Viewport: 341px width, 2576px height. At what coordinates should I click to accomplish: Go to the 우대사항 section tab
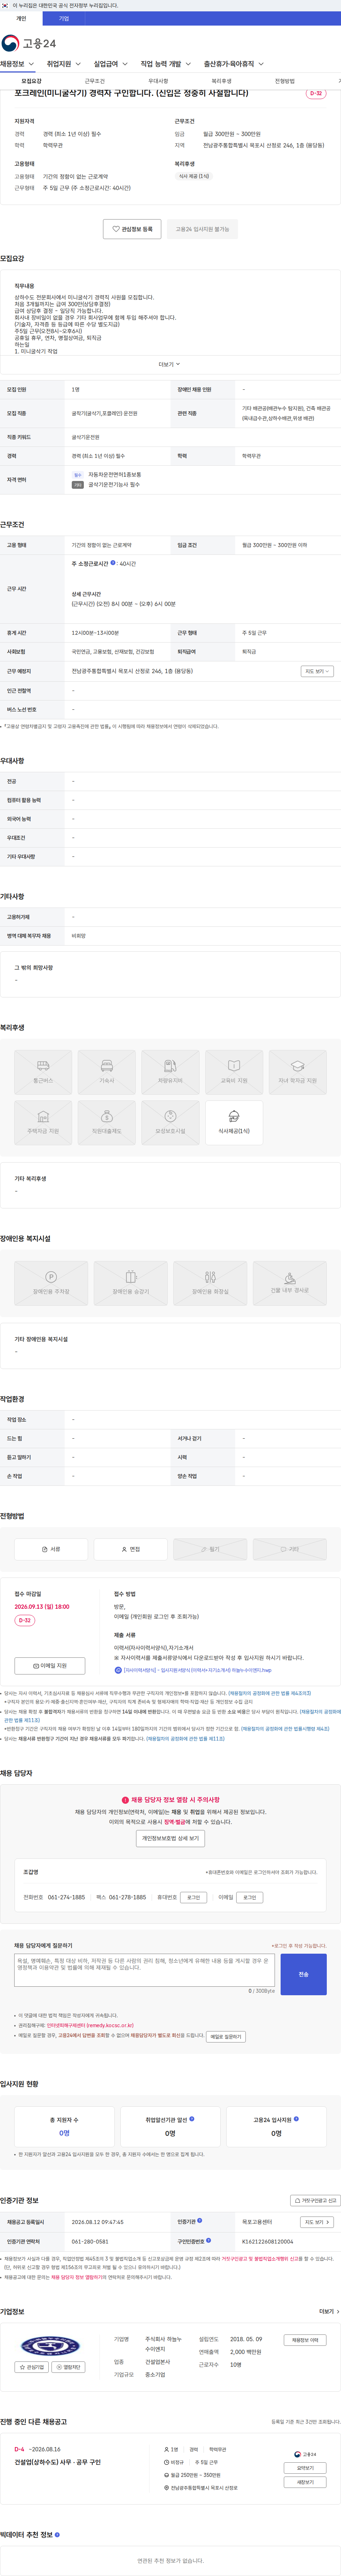click(158, 81)
